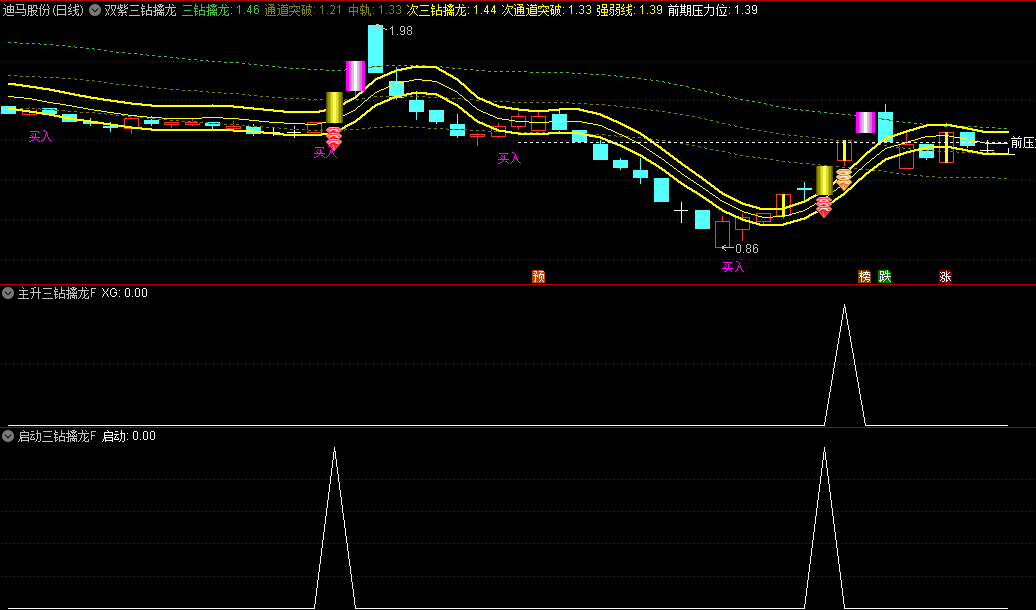Viewport: 1036px width, 610px height.
Task: Click the red diamond signal below 1.98 peak
Action: [334, 139]
